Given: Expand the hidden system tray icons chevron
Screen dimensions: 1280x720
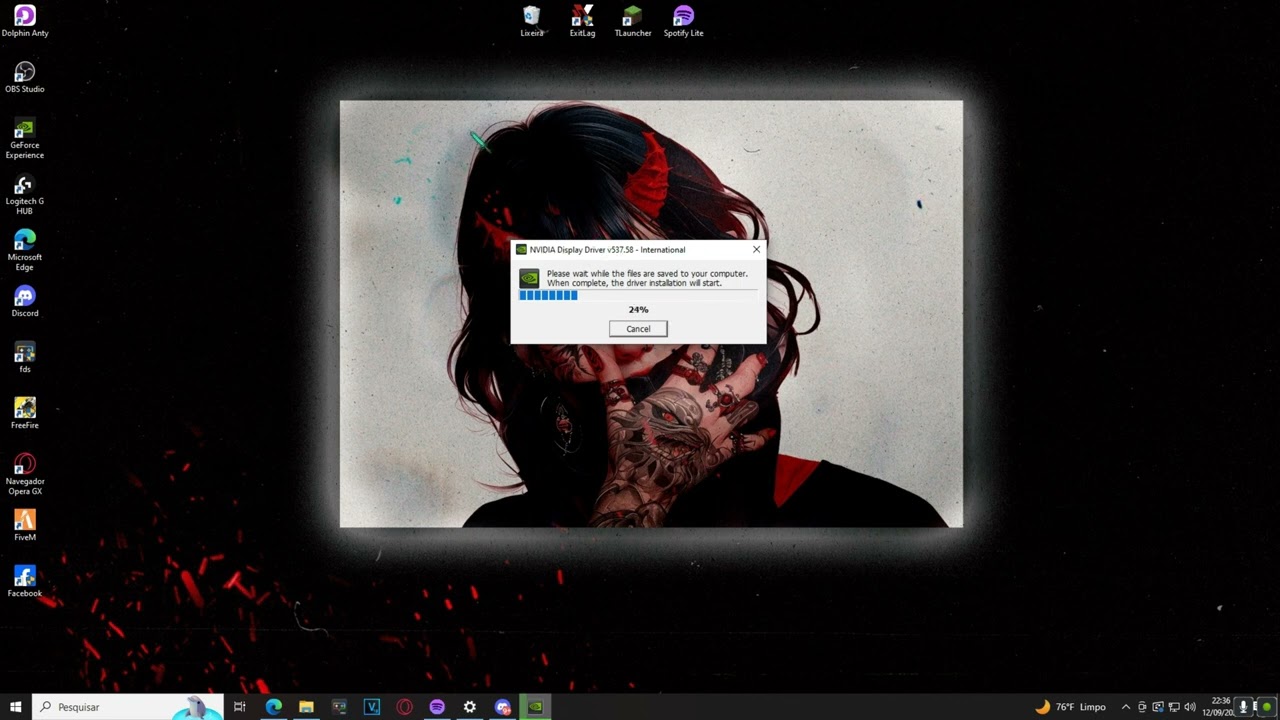Looking at the screenshot, I should [x=1126, y=707].
